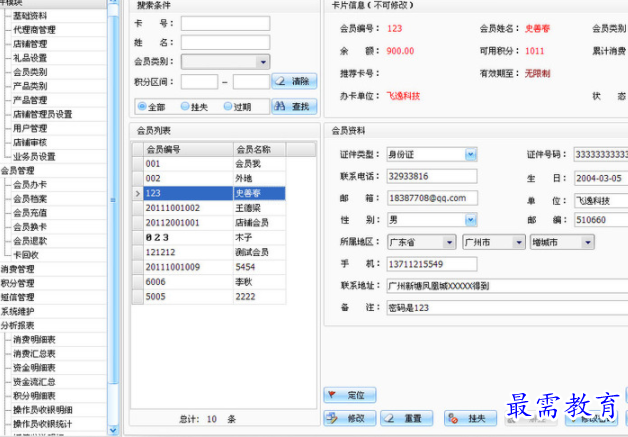Click the 证件号码 input field
Image resolution: width=628 pixels, height=437 pixels.
pos(601,155)
